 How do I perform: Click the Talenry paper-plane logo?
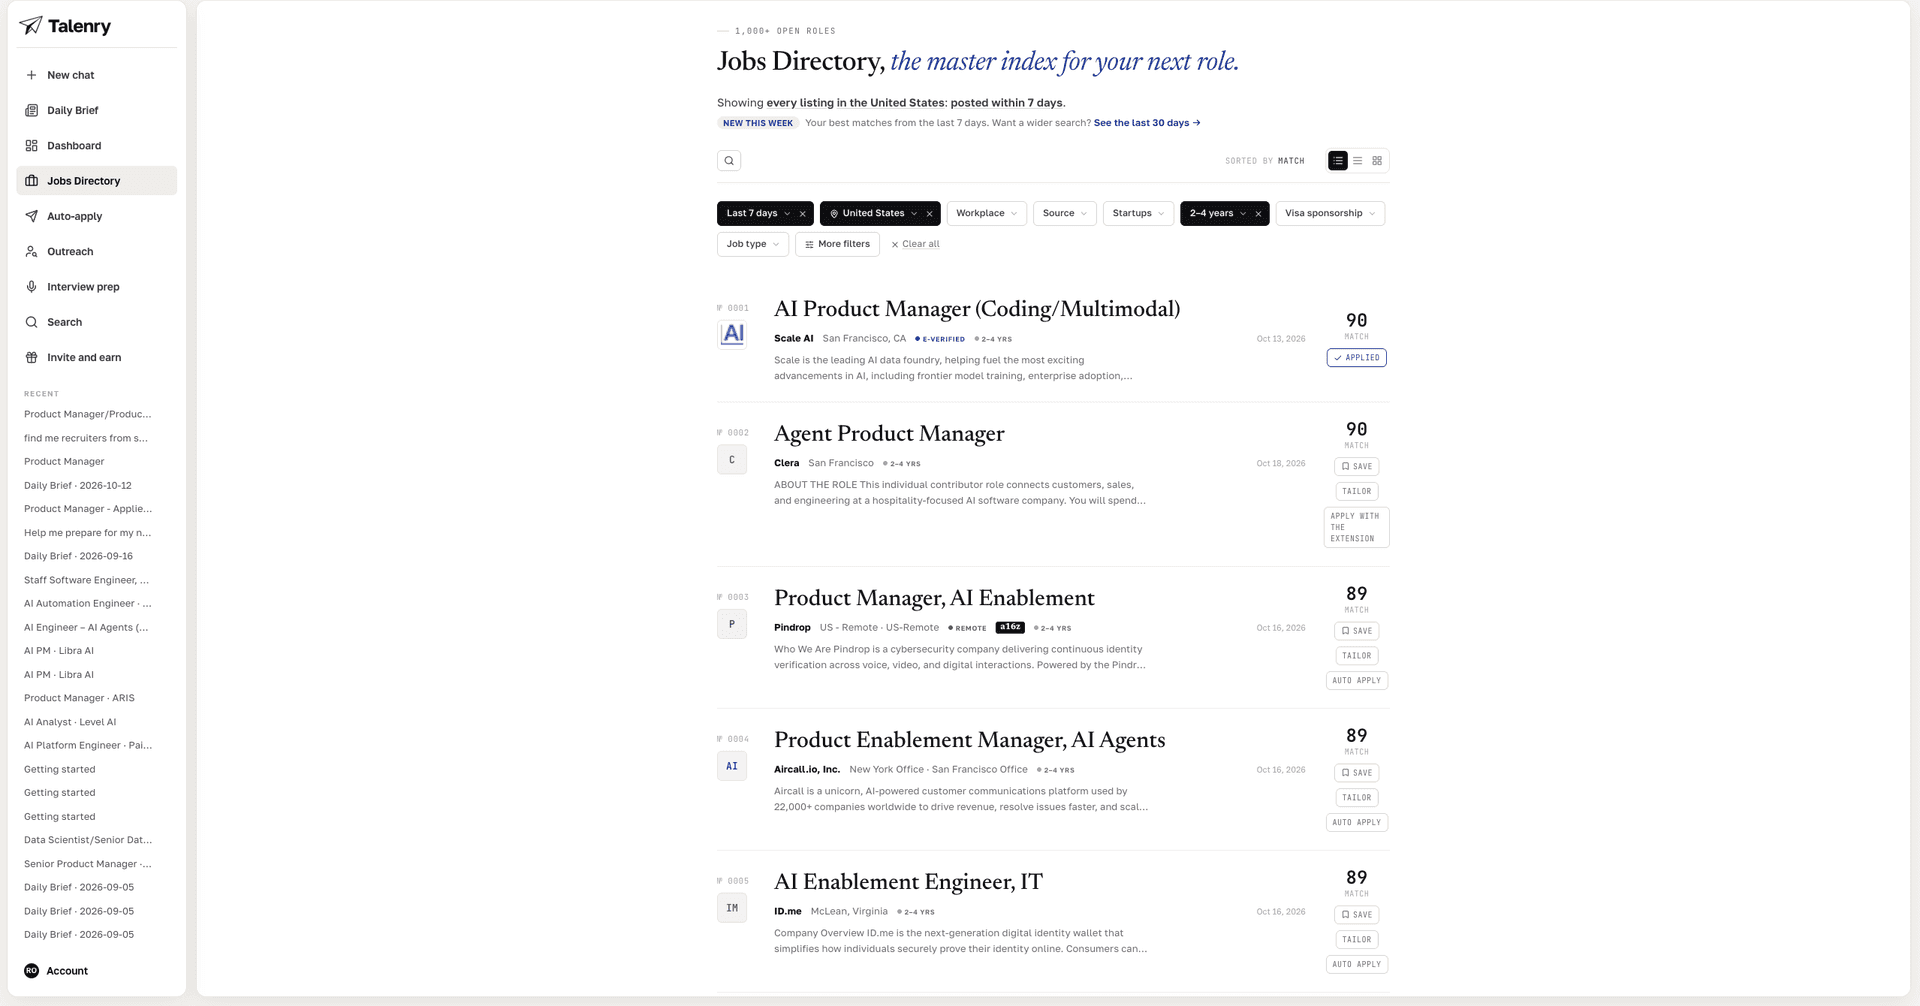click(x=31, y=26)
